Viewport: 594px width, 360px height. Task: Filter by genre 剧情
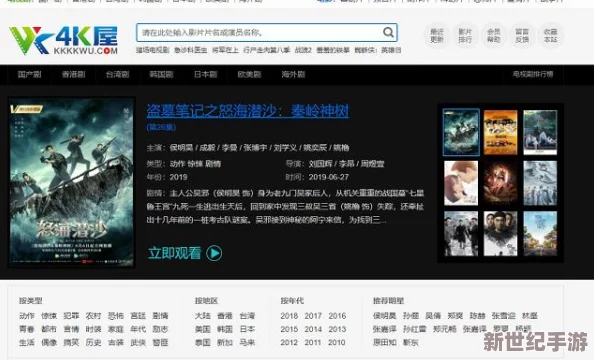pyautogui.click(x=160, y=316)
